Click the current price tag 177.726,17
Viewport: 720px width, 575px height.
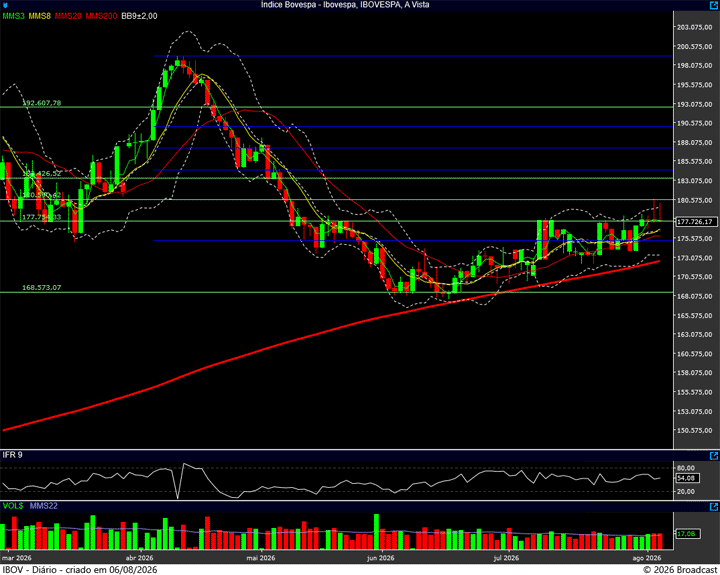[x=697, y=222]
